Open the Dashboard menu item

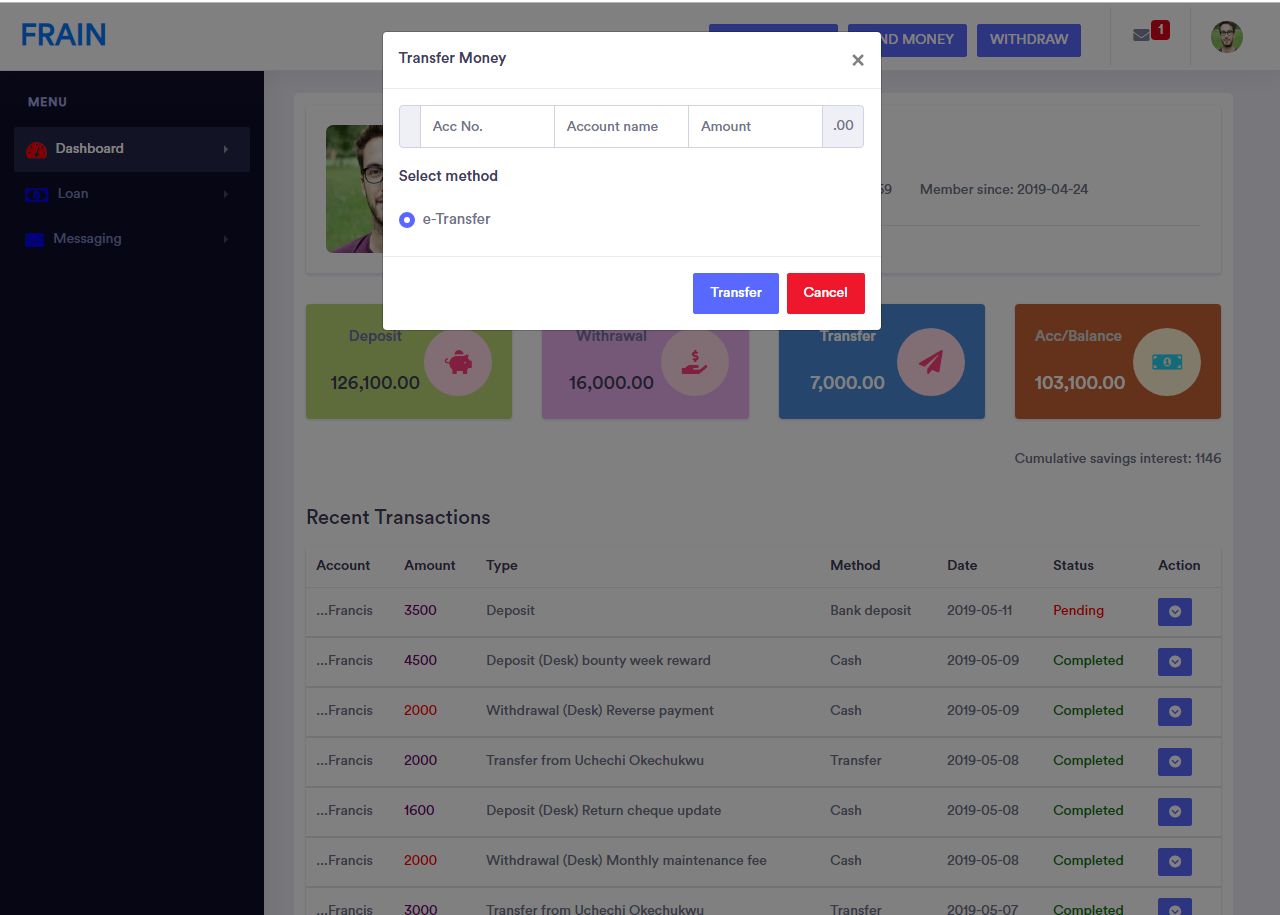click(x=89, y=147)
